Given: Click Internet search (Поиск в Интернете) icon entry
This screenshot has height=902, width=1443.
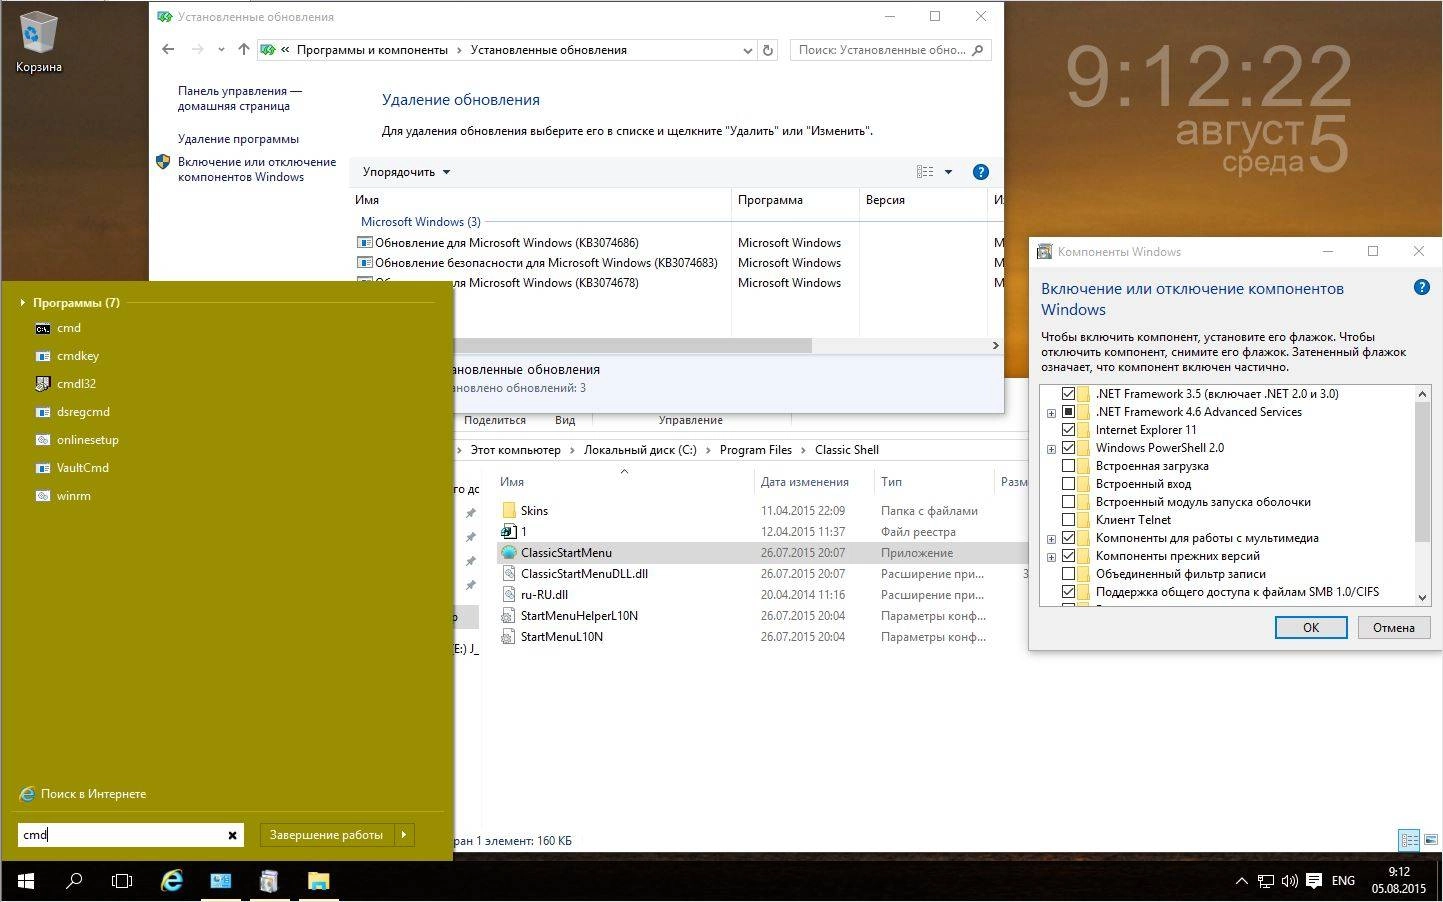Looking at the screenshot, I should pos(83,794).
